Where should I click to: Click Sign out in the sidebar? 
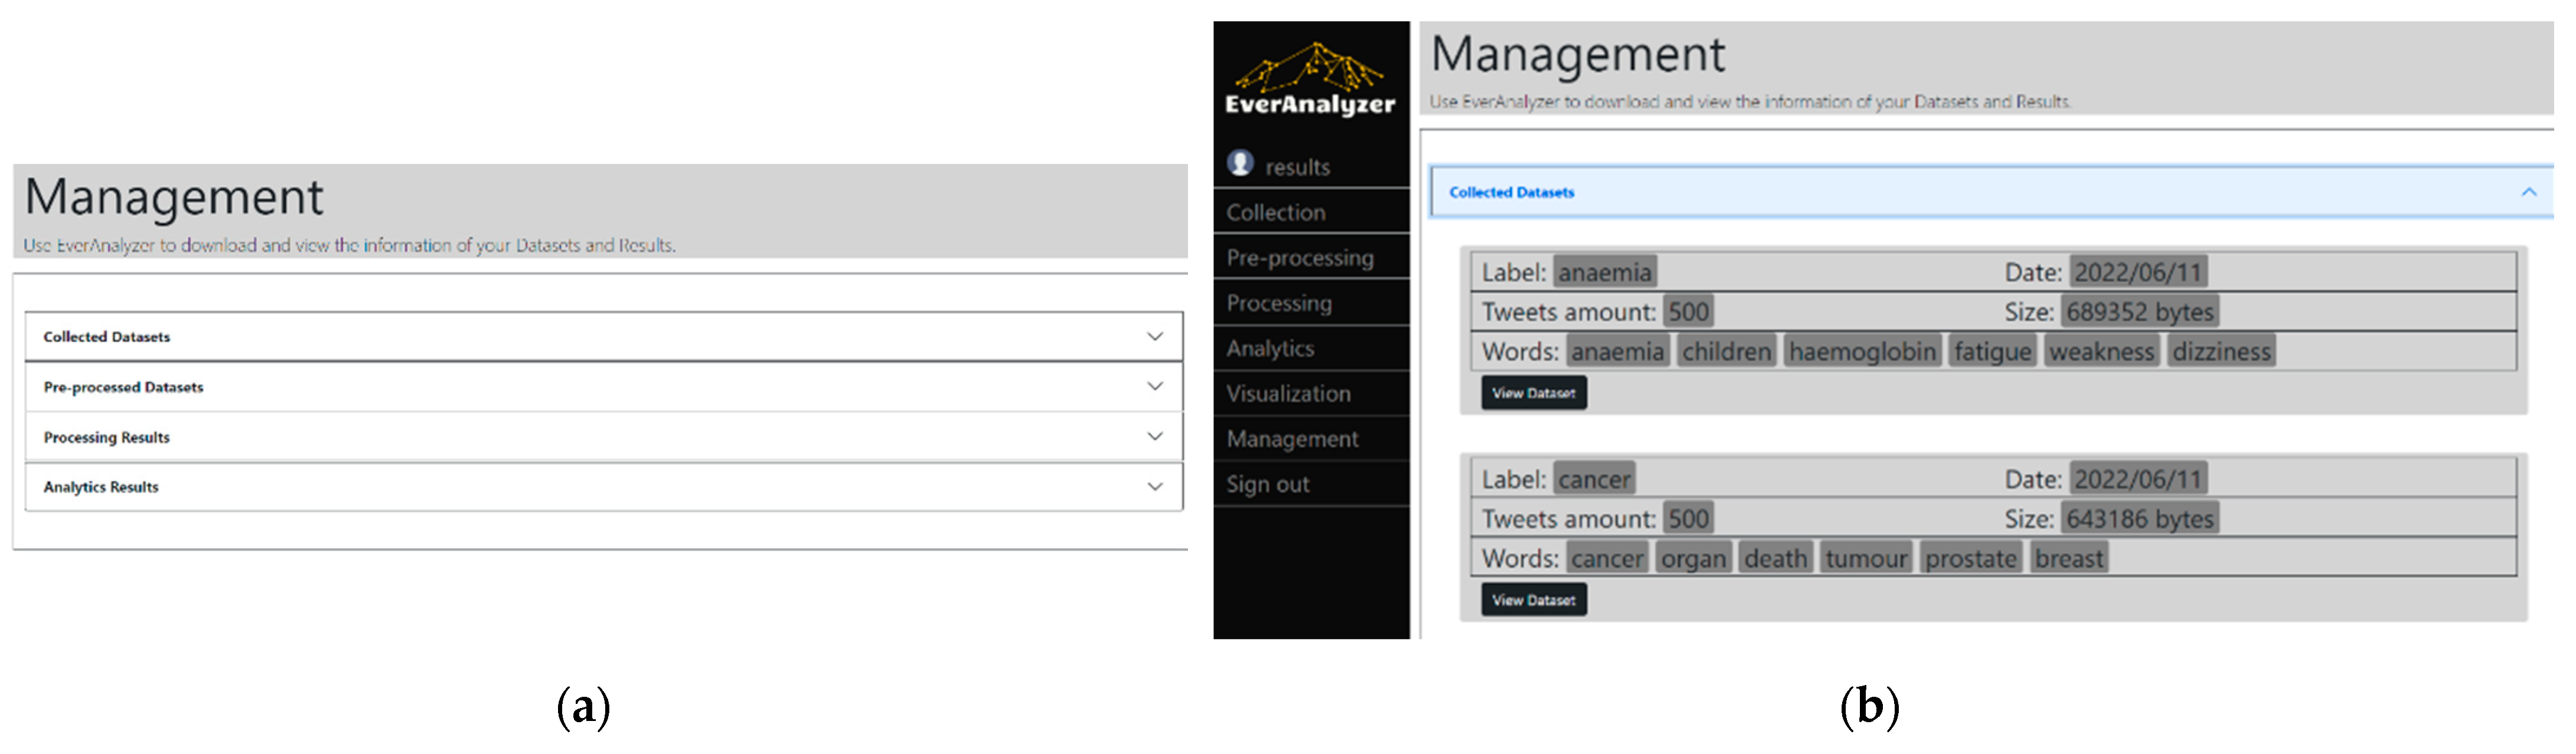1267,484
